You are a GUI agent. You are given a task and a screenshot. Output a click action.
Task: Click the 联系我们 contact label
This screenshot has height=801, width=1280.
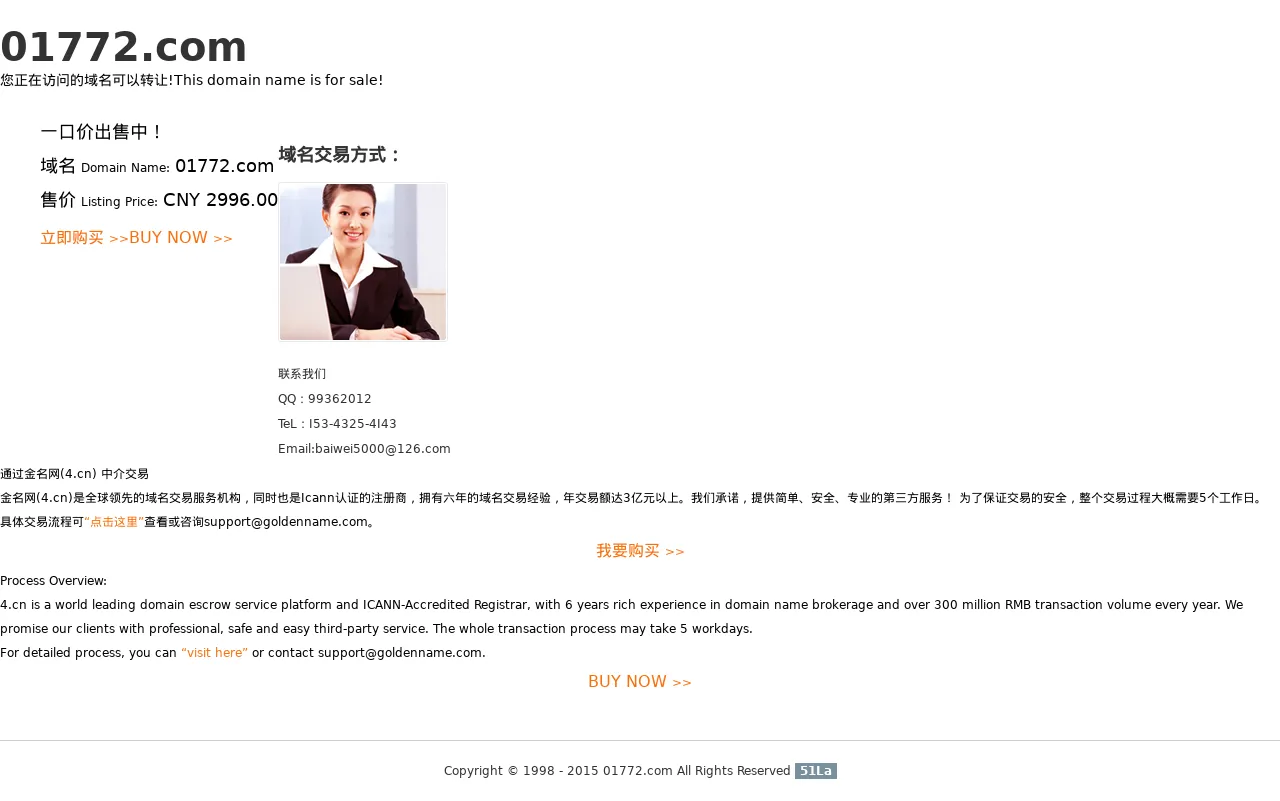(x=302, y=374)
